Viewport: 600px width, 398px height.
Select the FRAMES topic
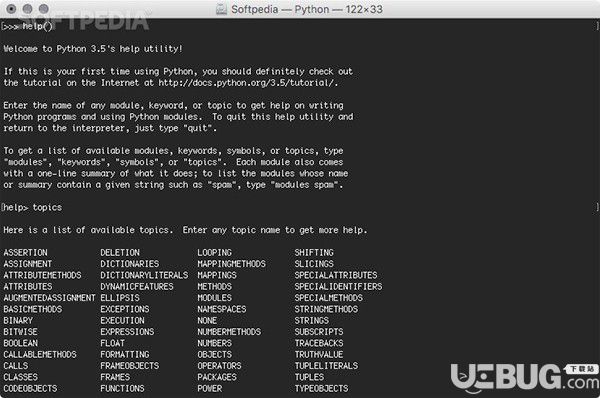point(115,377)
